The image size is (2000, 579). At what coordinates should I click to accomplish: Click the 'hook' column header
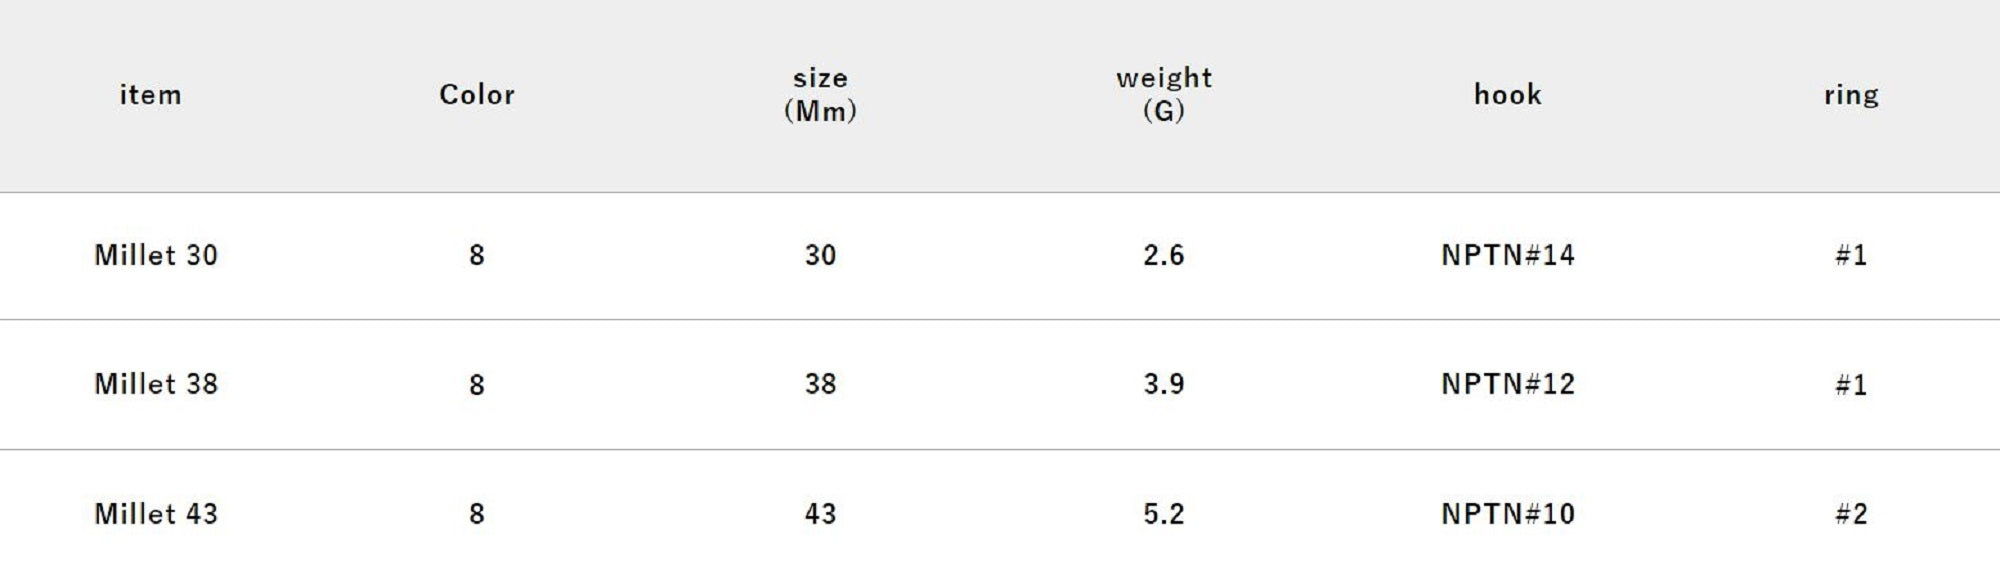(1507, 95)
